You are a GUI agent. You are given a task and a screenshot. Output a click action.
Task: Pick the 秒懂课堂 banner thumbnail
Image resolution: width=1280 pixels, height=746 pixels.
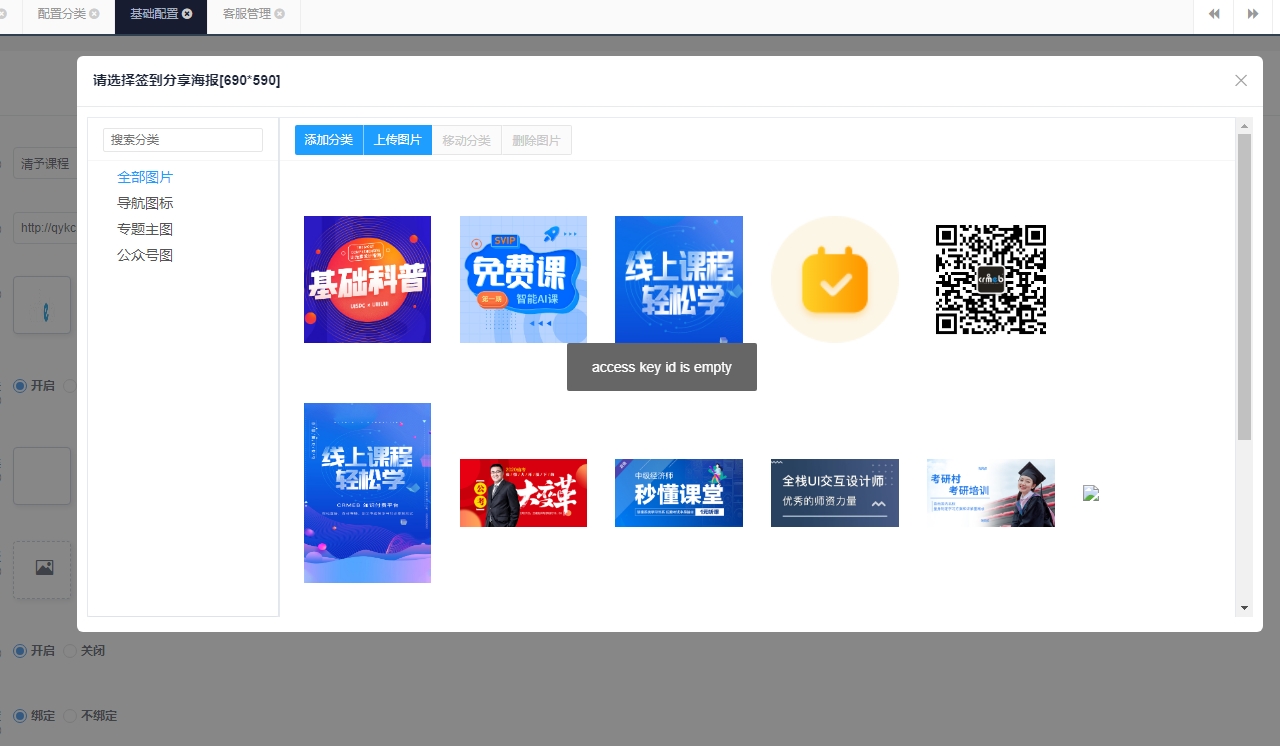point(679,493)
